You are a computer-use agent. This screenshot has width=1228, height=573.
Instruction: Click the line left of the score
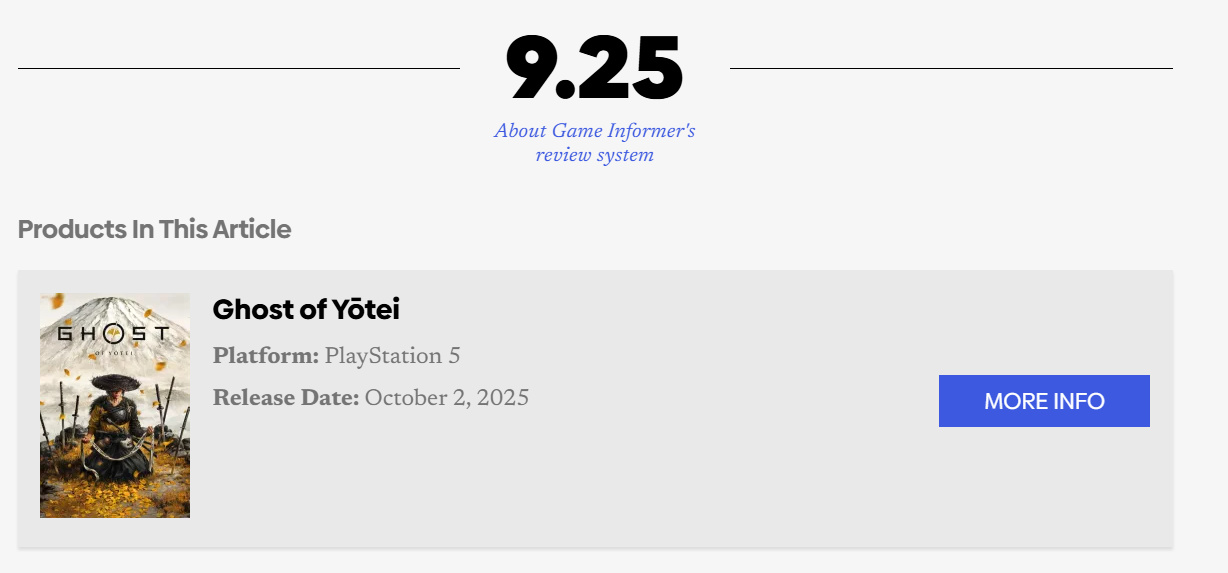(x=238, y=69)
